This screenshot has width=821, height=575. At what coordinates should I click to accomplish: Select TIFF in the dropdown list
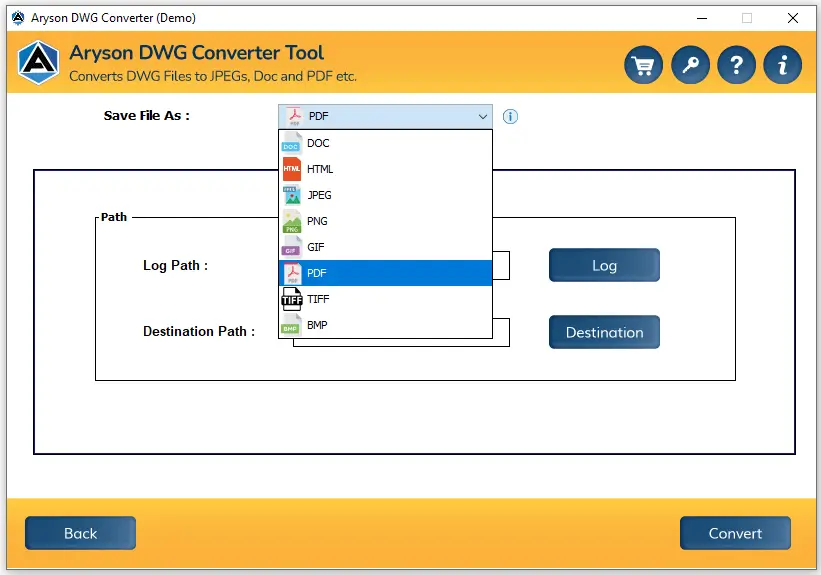click(x=385, y=299)
